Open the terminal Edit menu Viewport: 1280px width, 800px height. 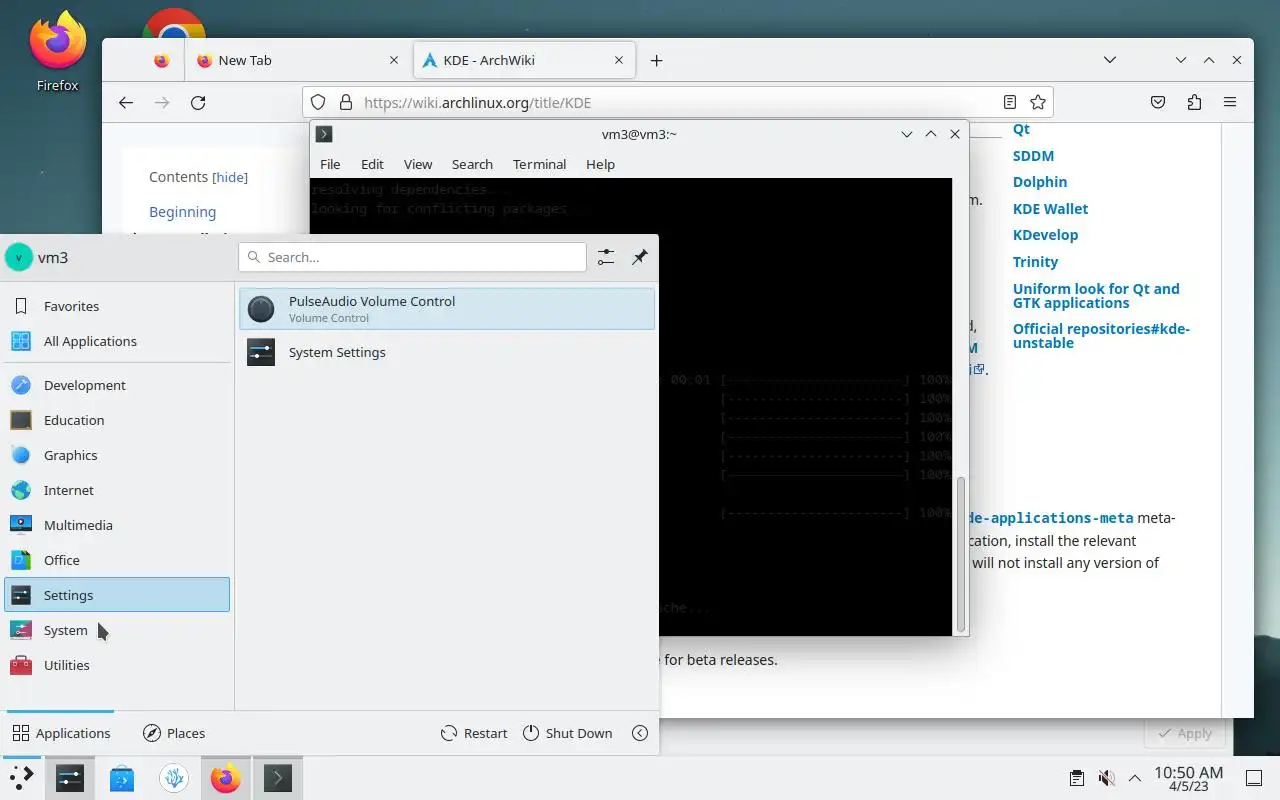coord(372,164)
